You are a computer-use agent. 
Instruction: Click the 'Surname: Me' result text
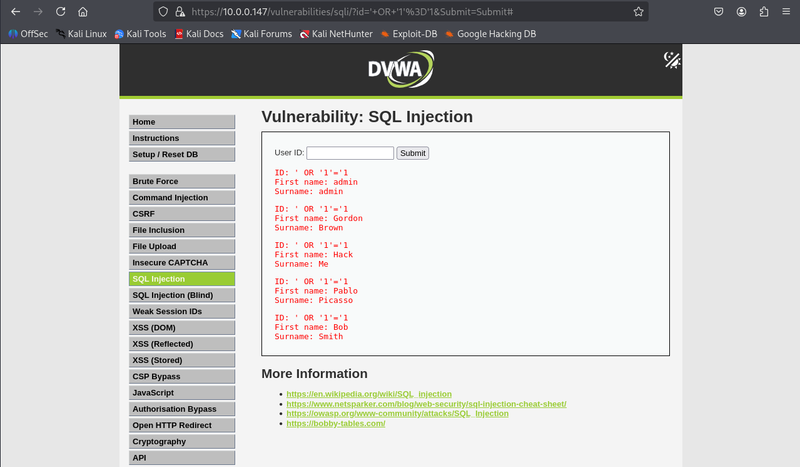(x=302, y=264)
